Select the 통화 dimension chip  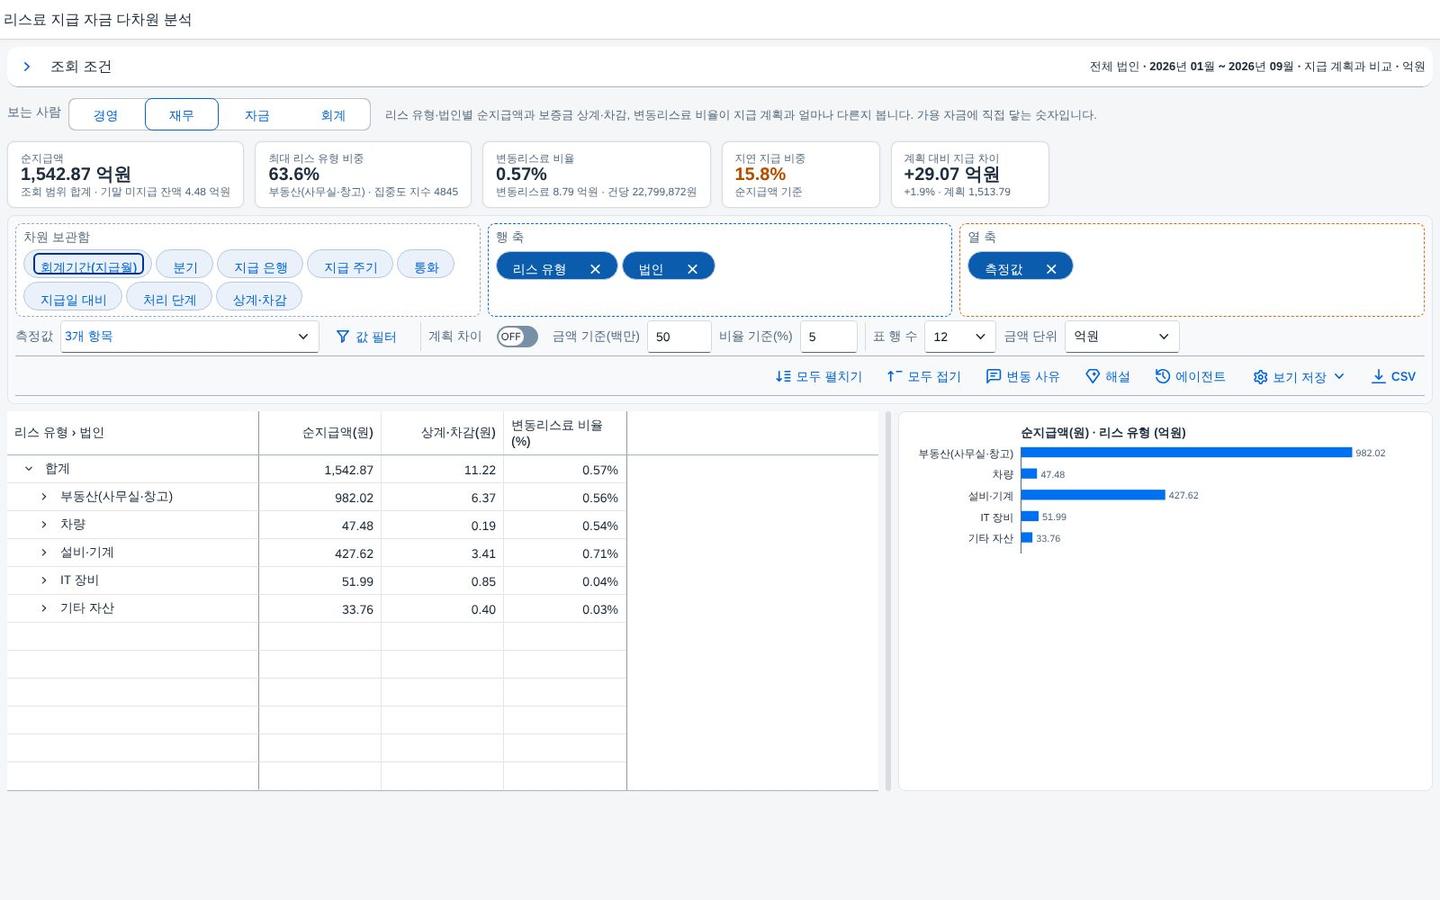(426, 265)
